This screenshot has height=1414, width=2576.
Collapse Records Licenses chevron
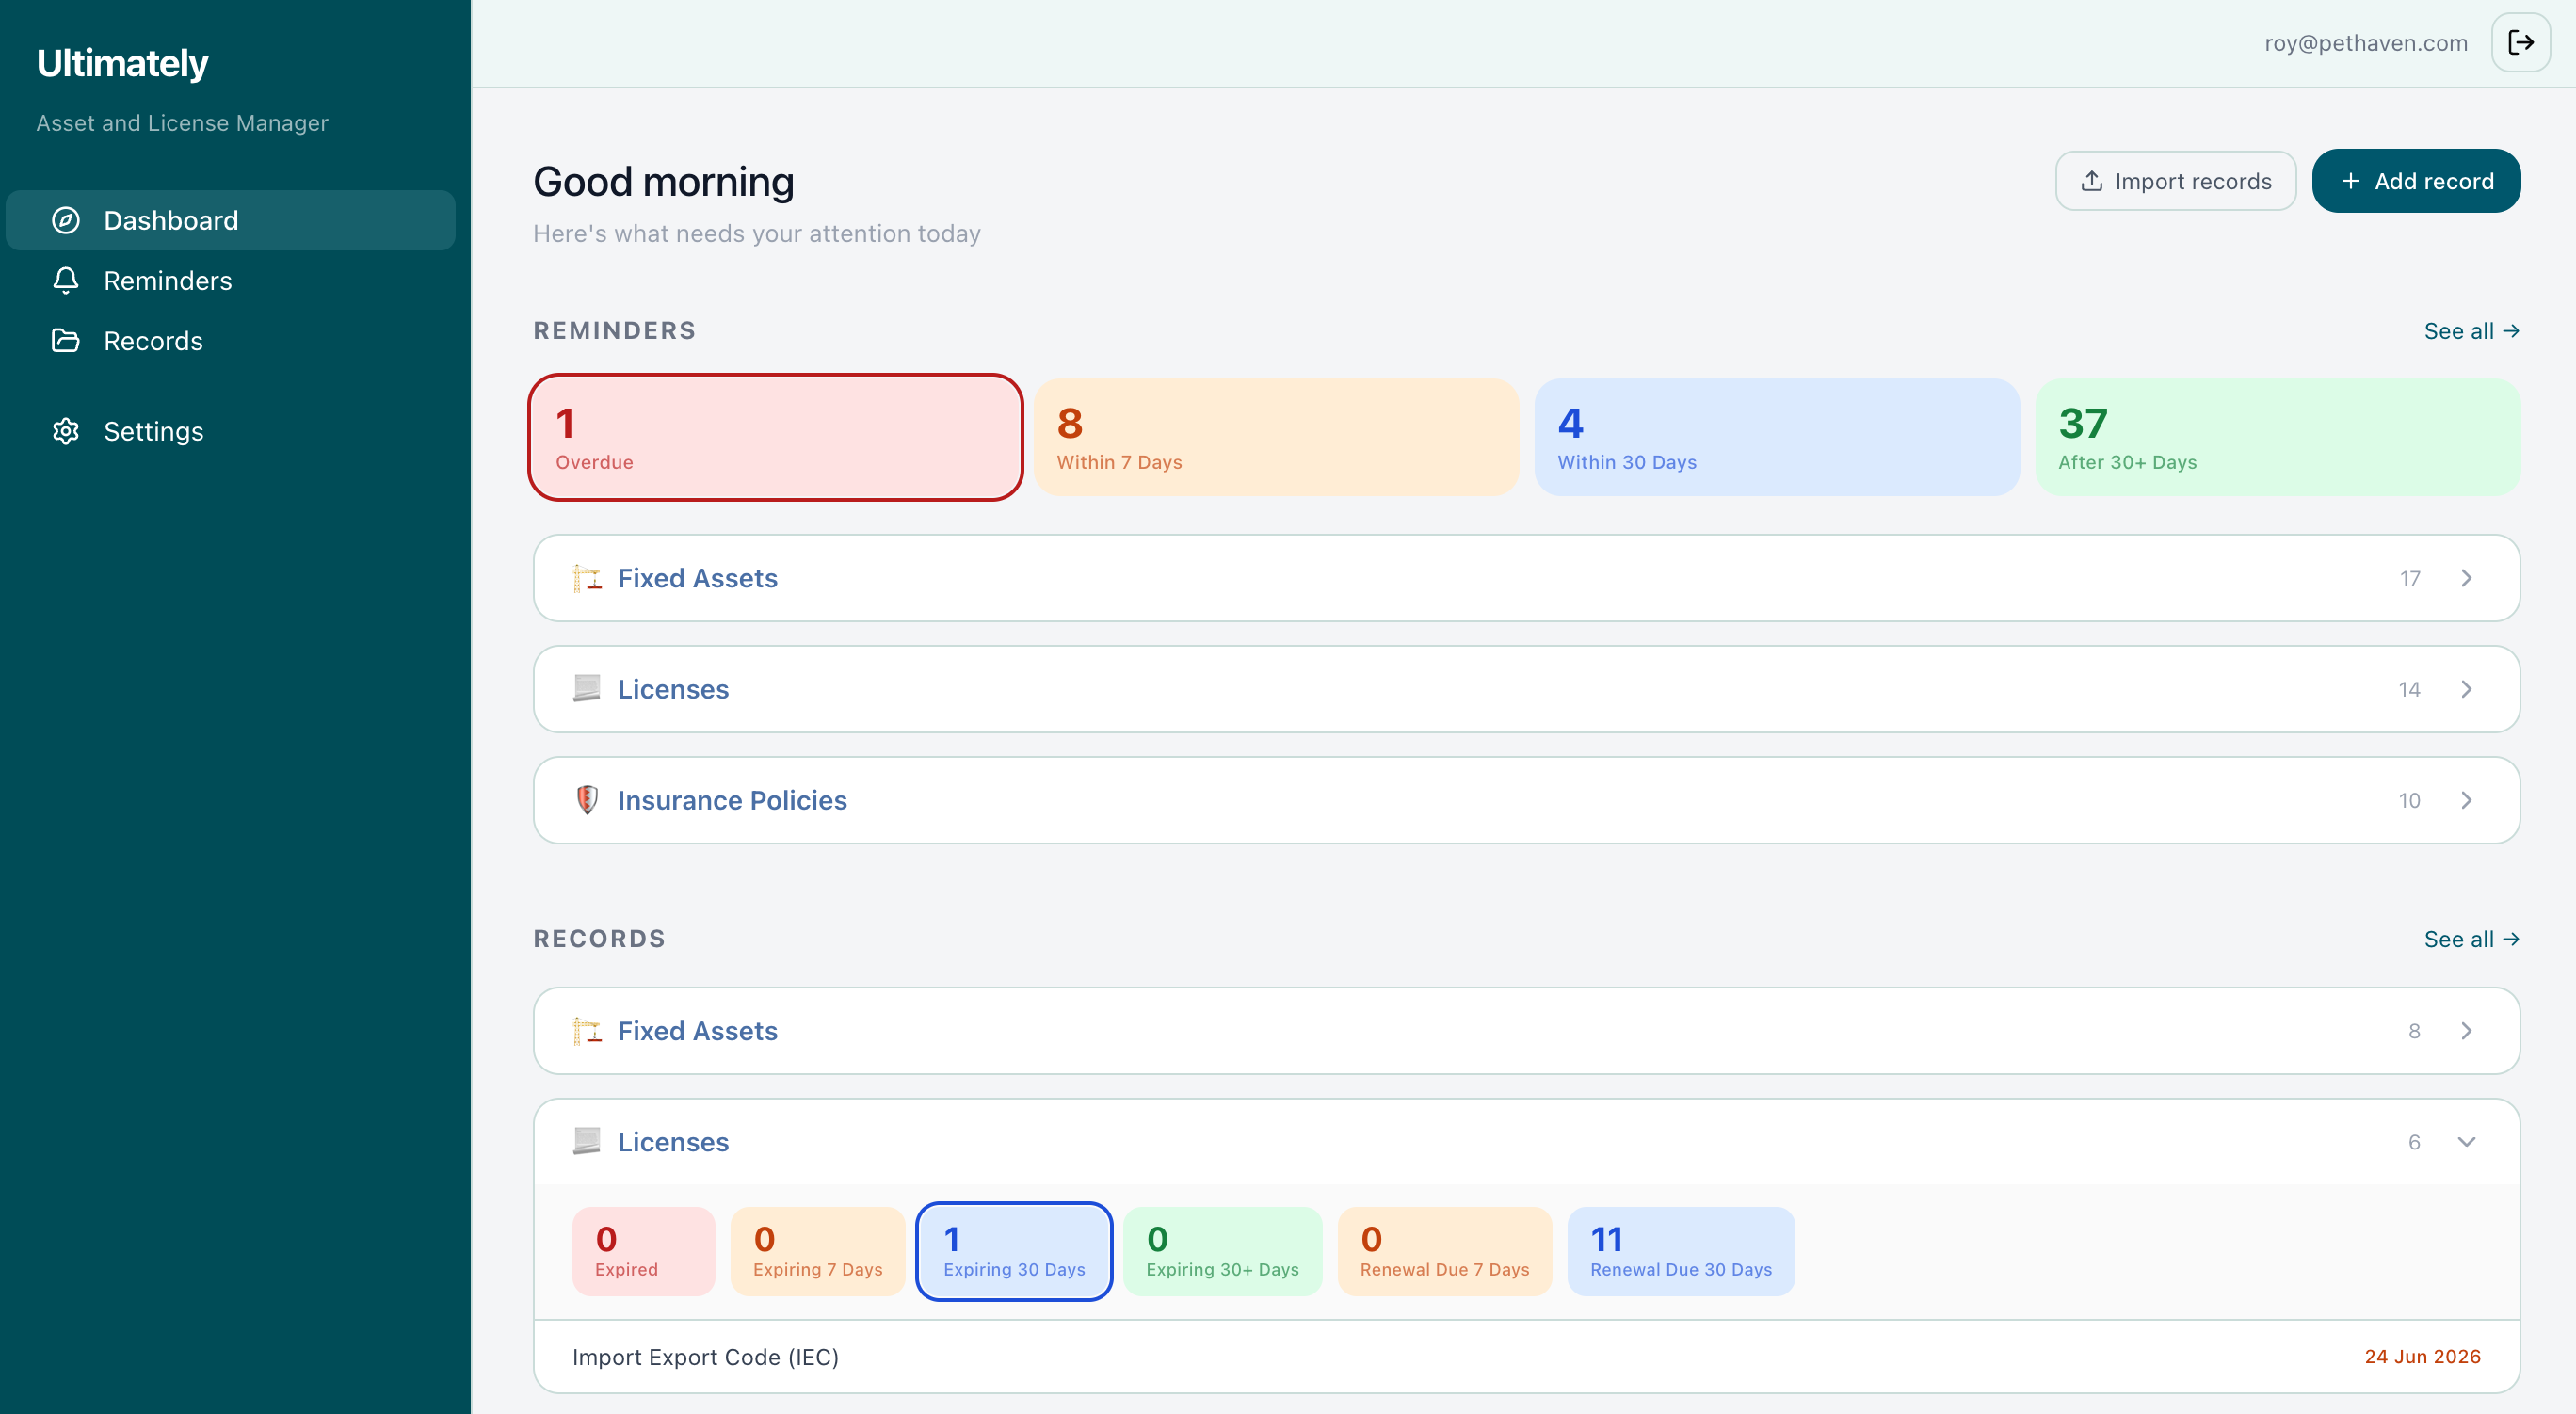click(x=2467, y=1142)
